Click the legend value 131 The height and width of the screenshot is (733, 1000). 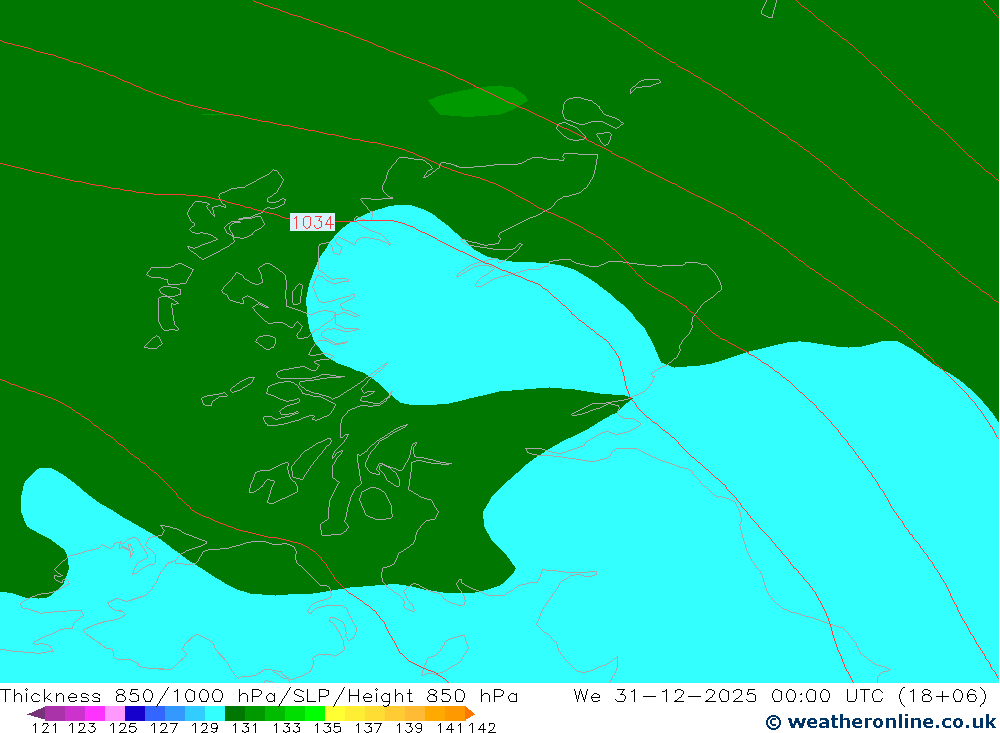244,728
